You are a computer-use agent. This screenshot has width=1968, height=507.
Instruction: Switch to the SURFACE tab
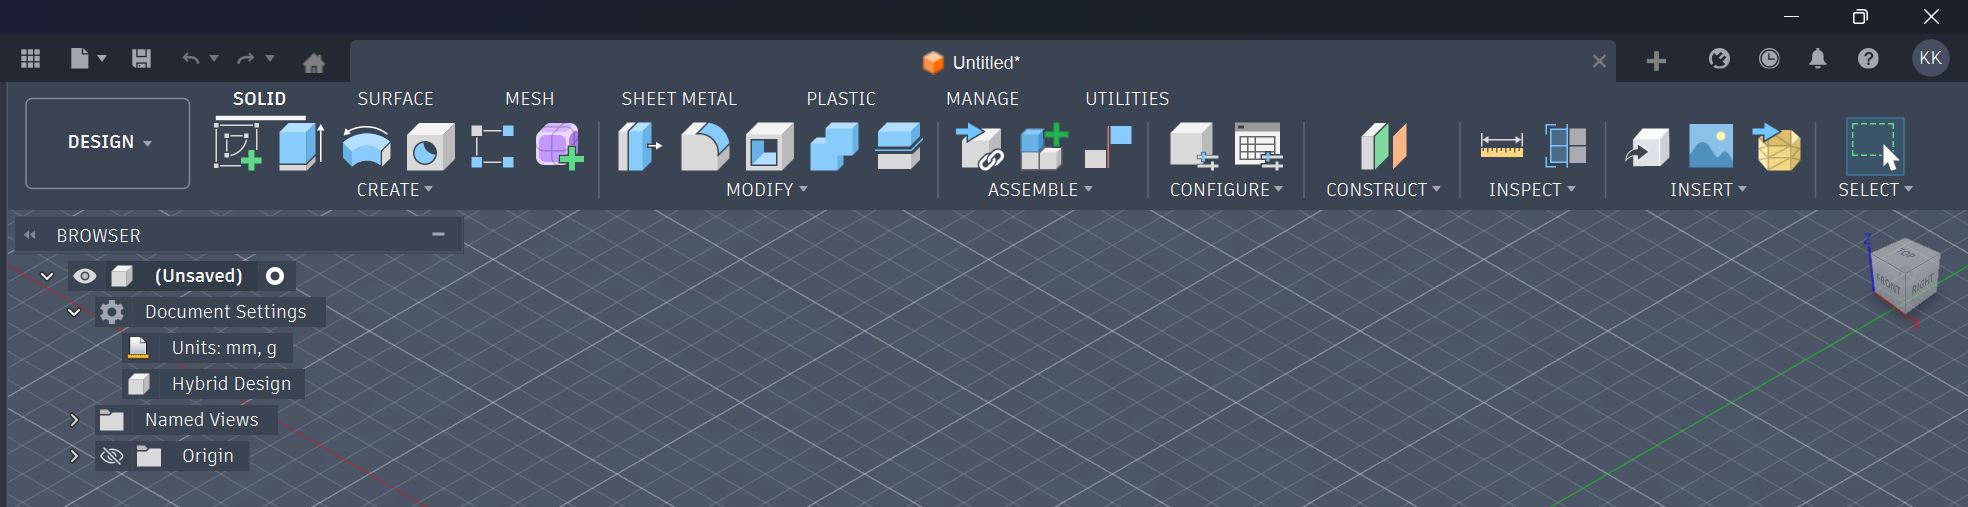[395, 99]
